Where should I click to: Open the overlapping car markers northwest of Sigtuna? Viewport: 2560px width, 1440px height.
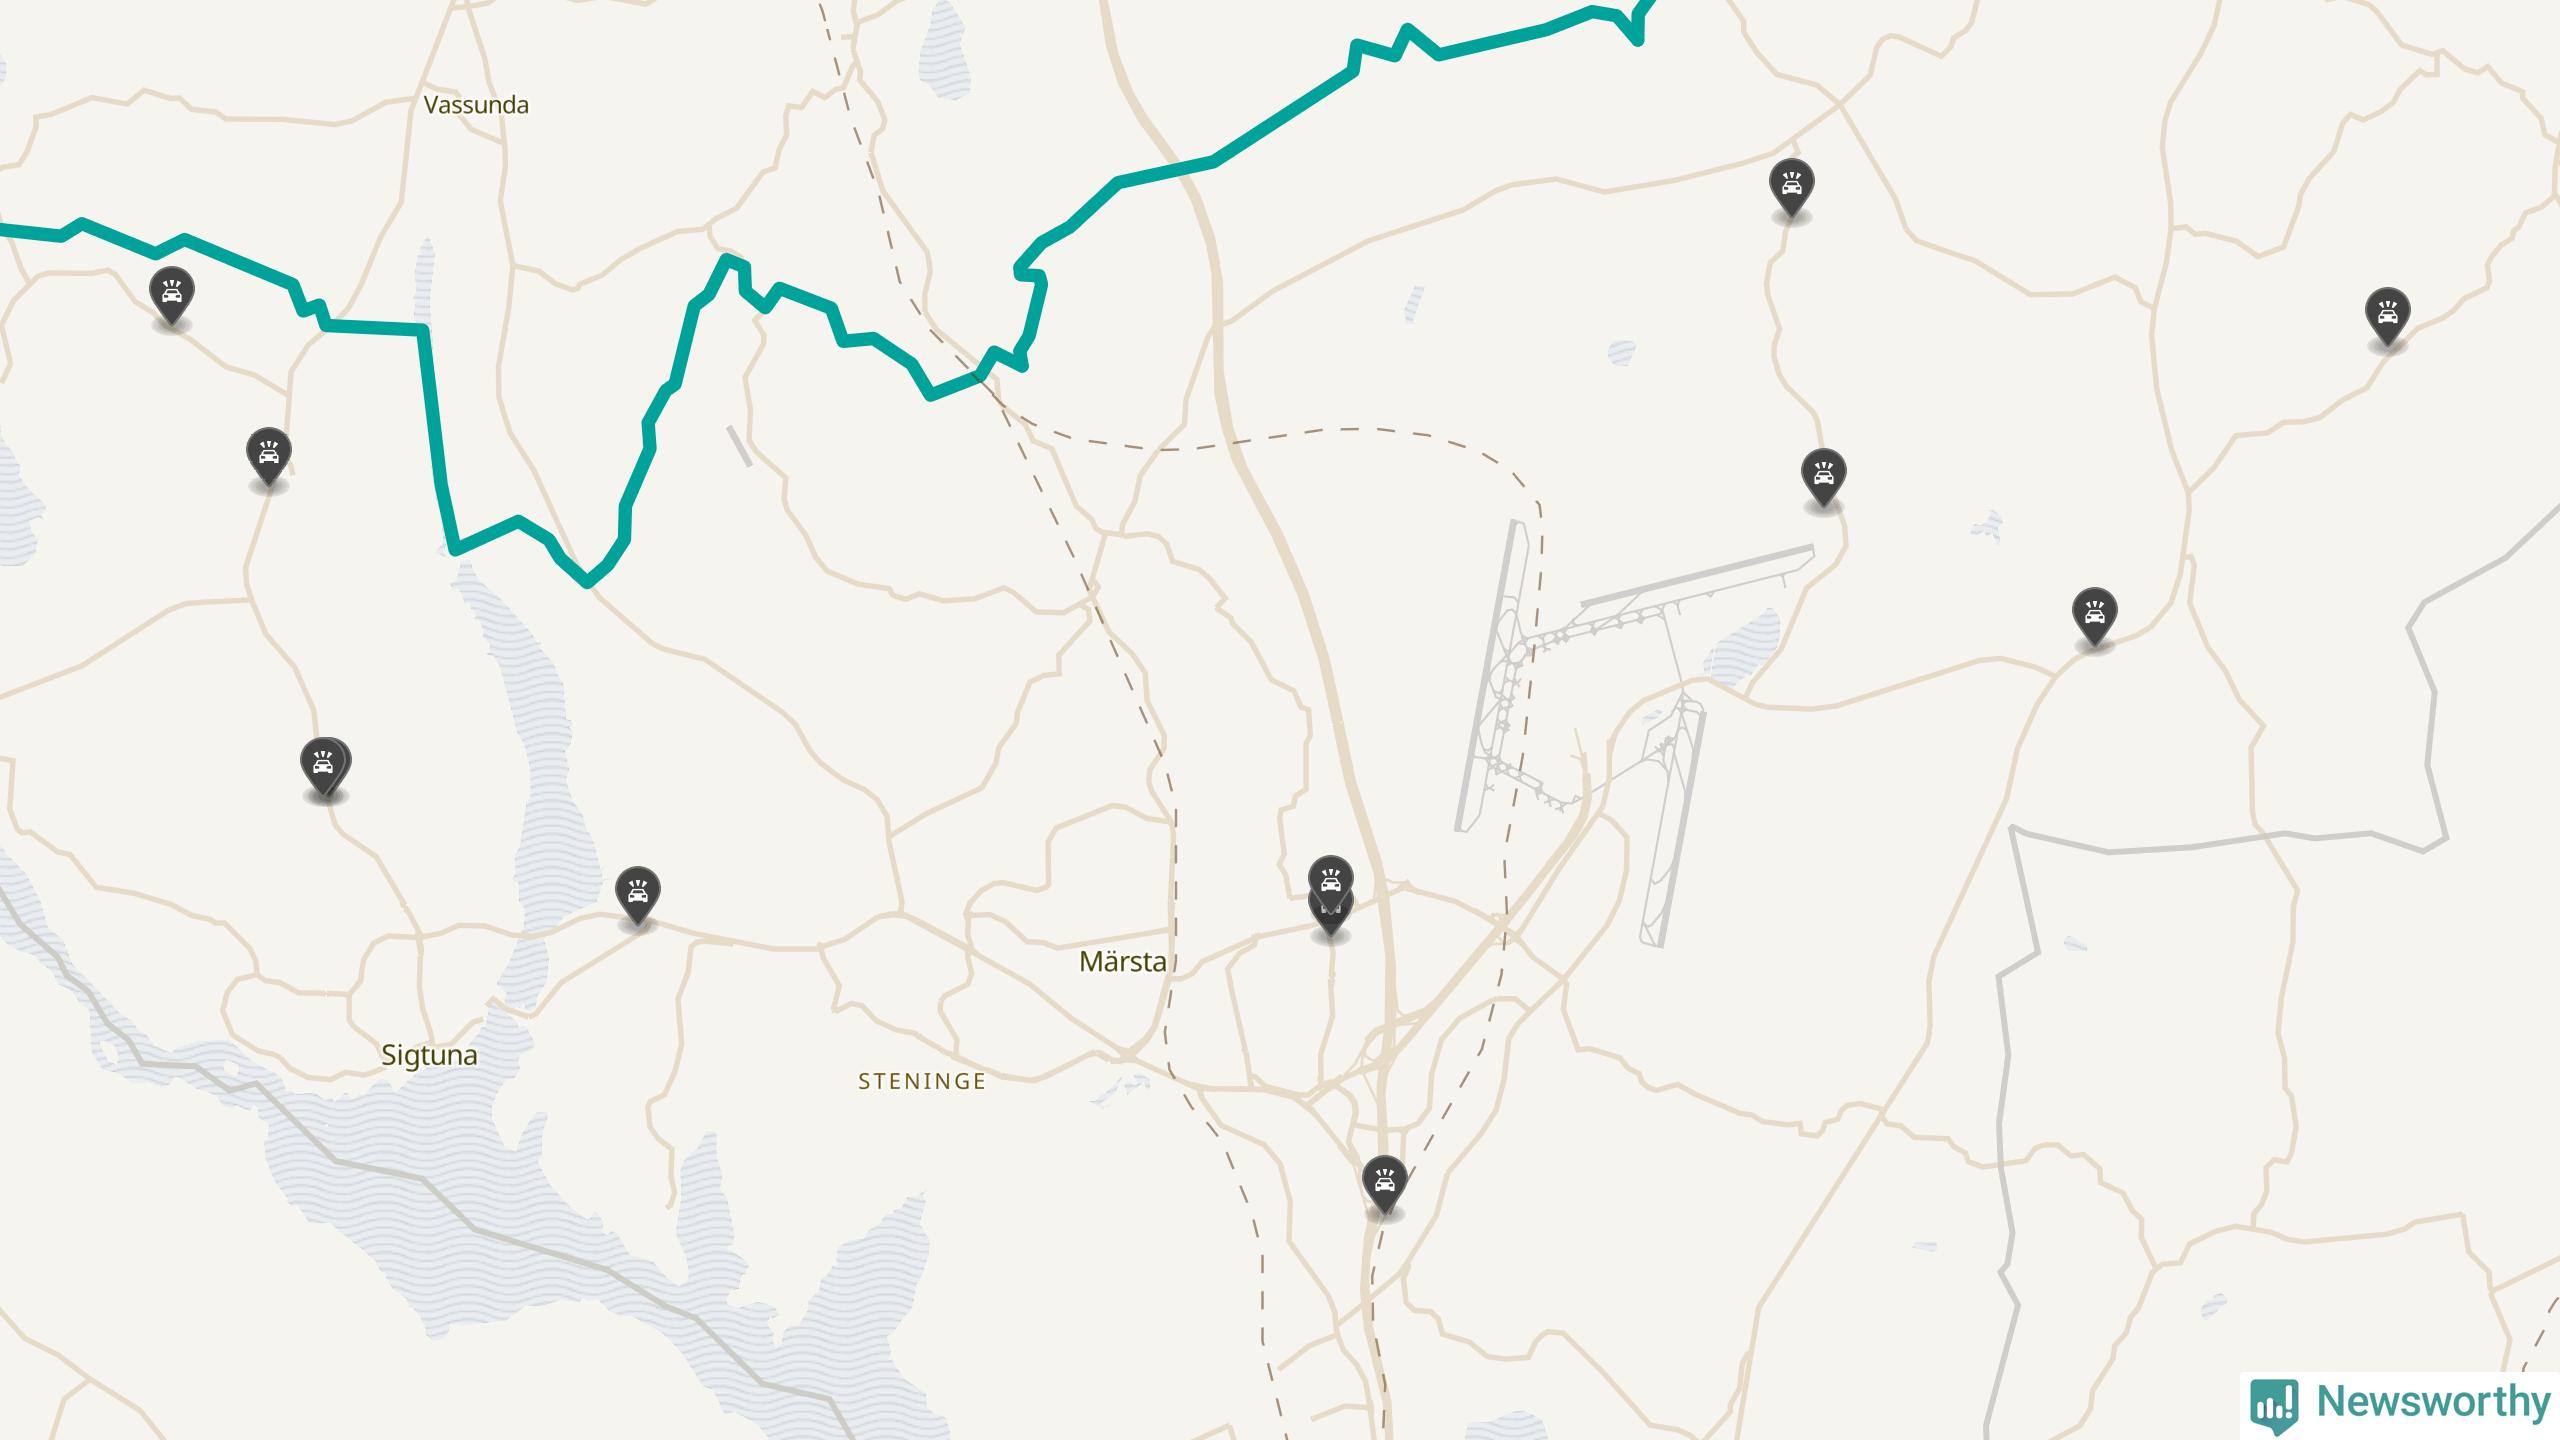point(325,768)
